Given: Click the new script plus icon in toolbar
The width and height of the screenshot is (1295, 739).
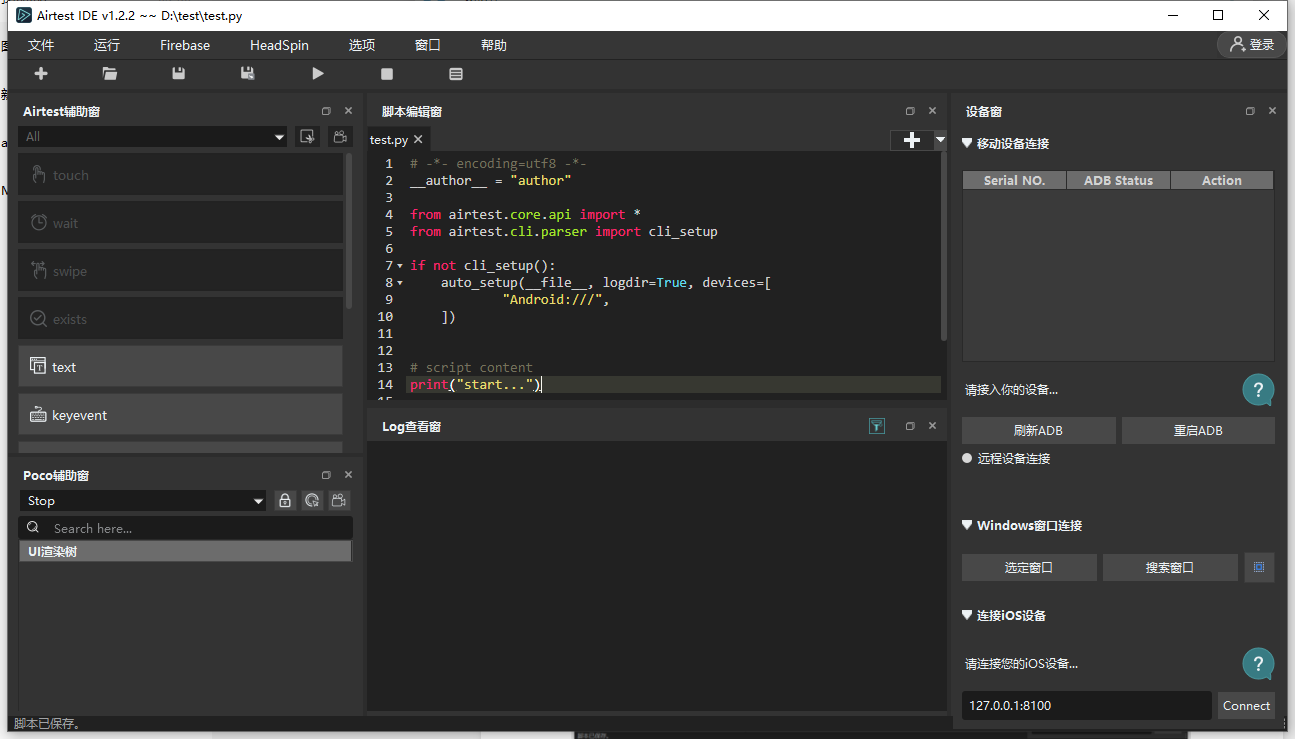Looking at the screenshot, I should [41, 73].
